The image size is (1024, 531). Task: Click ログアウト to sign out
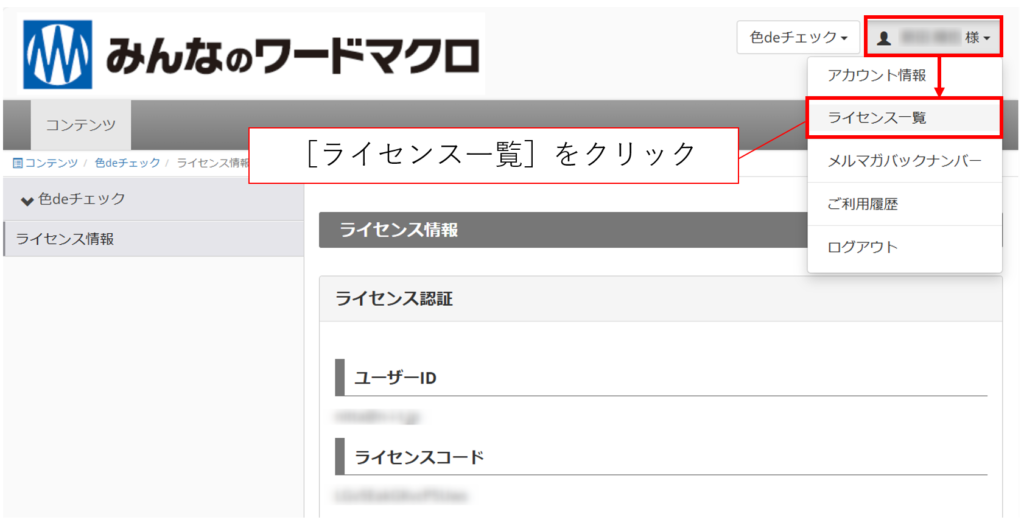click(862, 247)
